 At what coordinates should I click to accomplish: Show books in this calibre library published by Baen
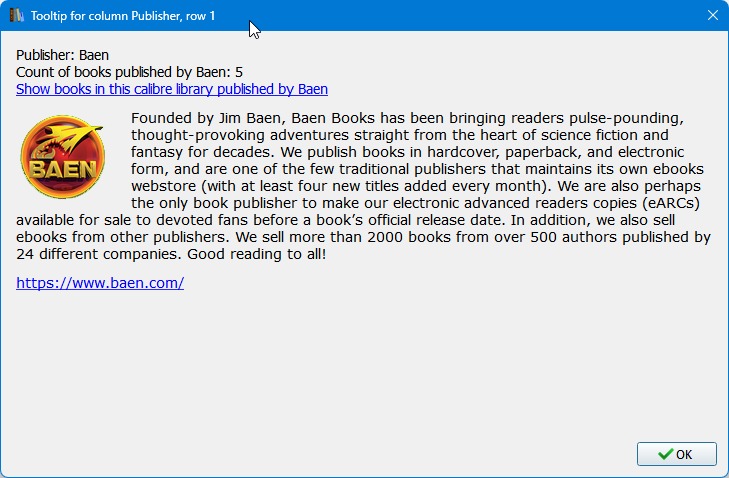[172, 89]
